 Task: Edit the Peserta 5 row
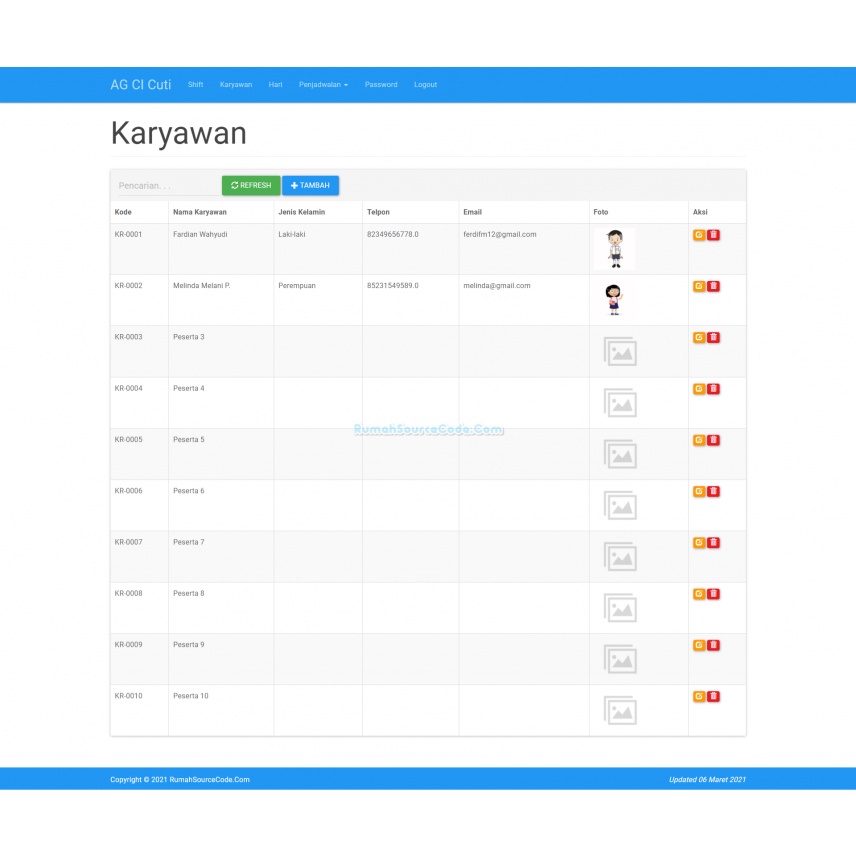(x=699, y=440)
